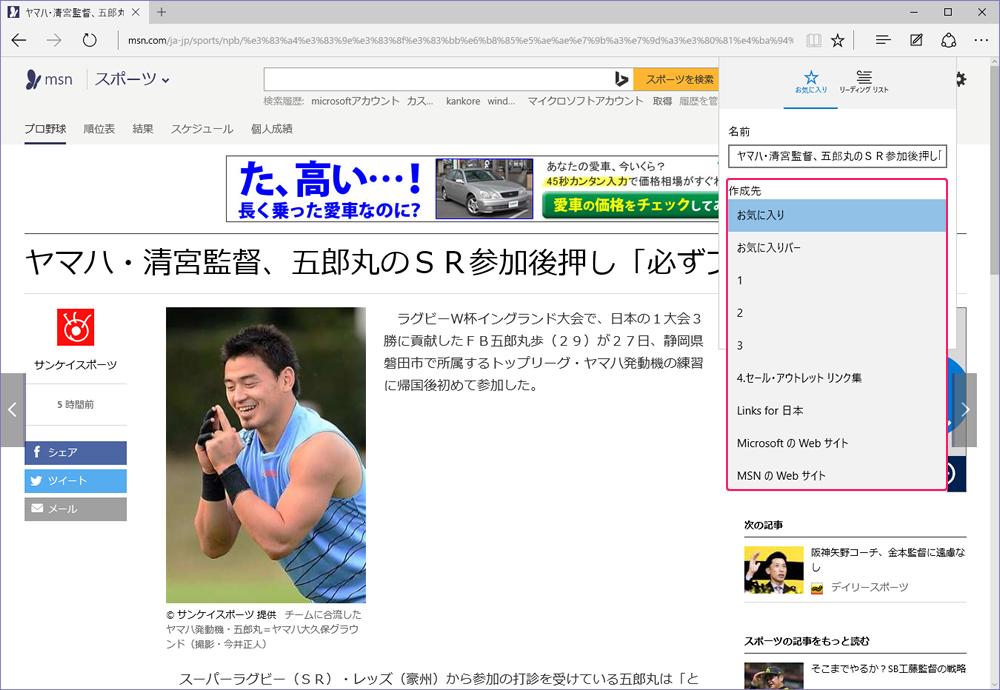Open a new tab with plus button
Screen dimensions: 1000x690
click(x=161, y=12)
